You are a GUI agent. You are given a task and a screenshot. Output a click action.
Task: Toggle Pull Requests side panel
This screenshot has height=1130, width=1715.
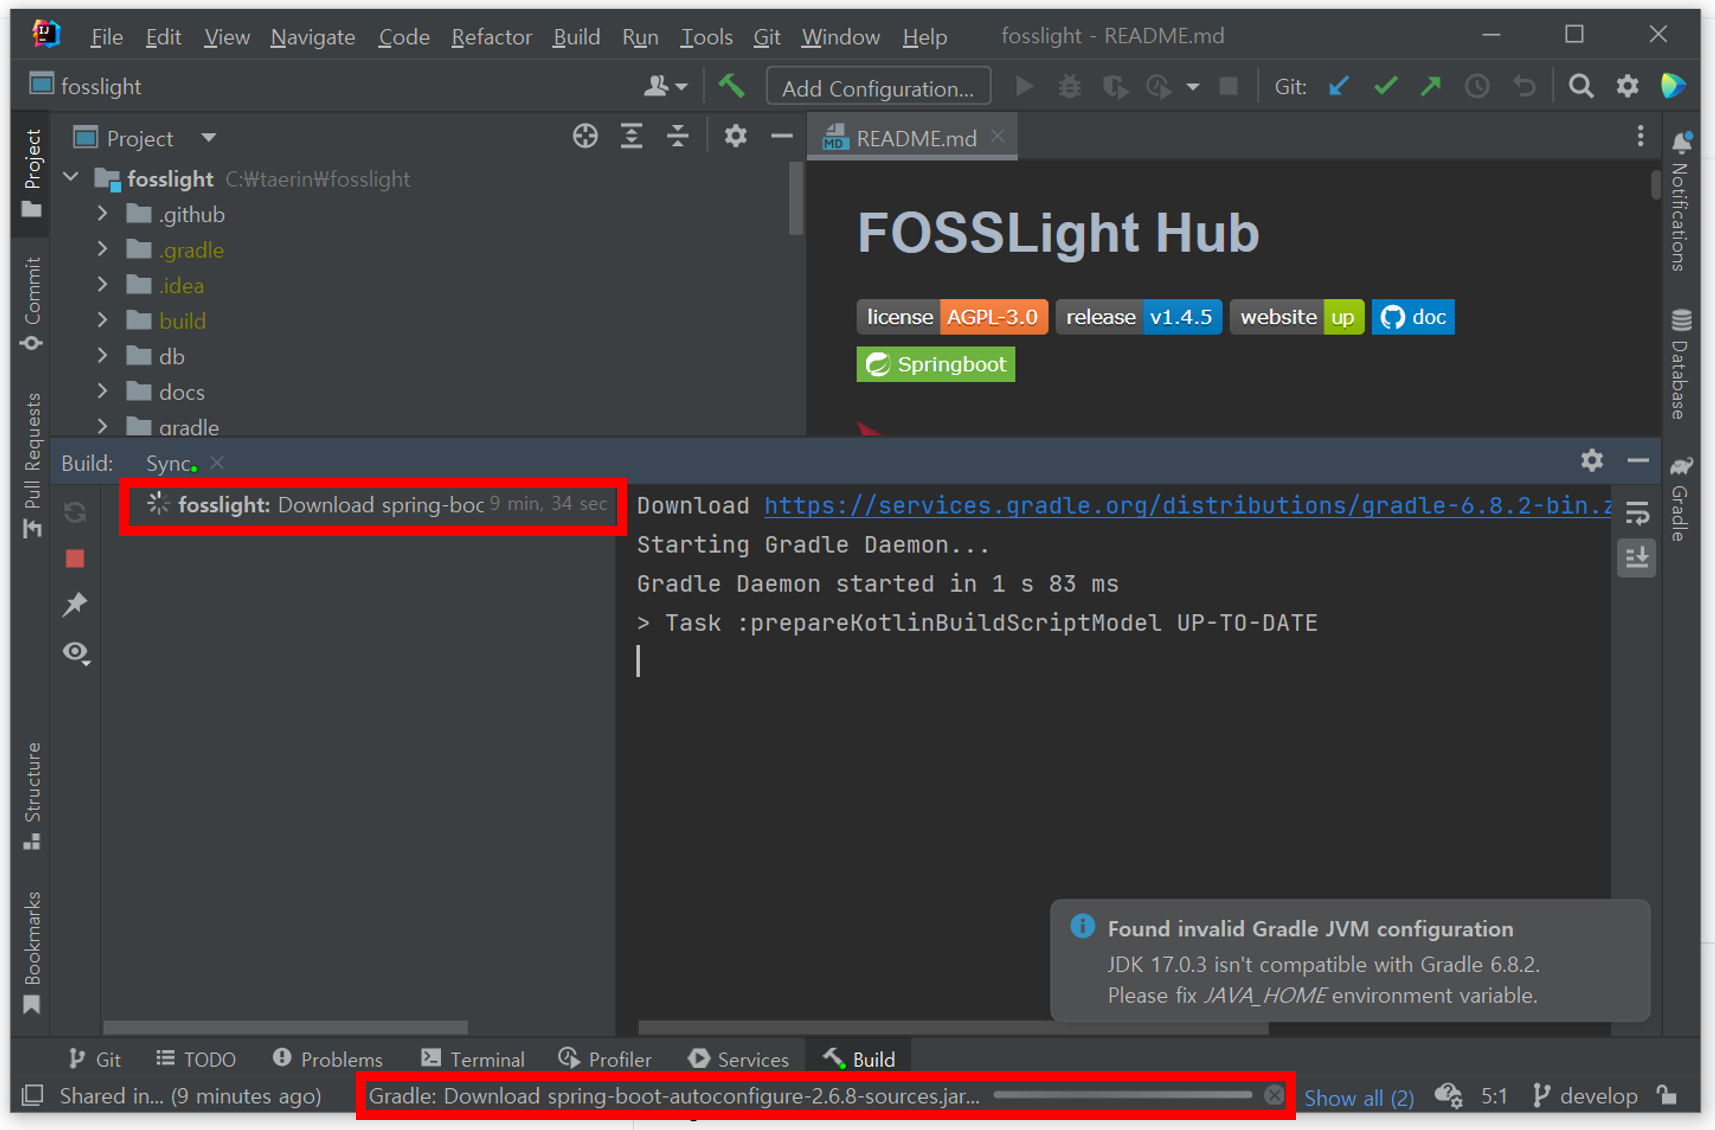tap(32, 465)
